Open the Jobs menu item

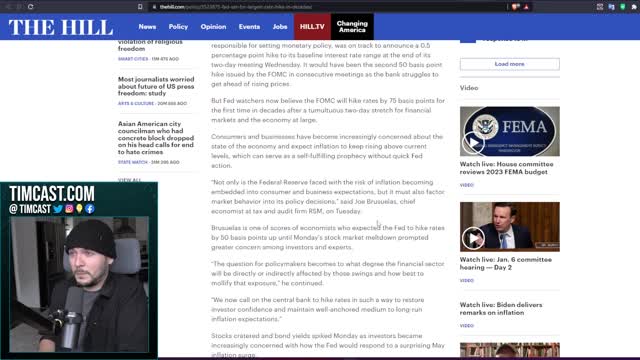click(x=280, y=27)
